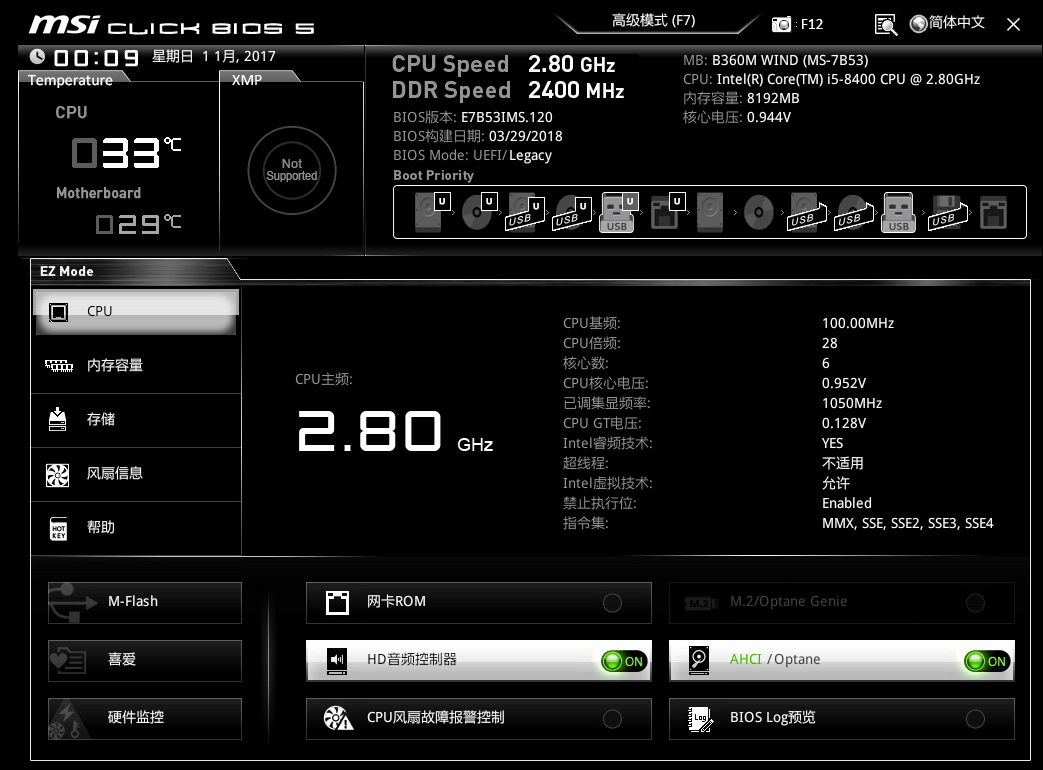Click the clock icon beside the time
Screen dimensions: 1043x770
pyautogui.click(x=37, y=57)
